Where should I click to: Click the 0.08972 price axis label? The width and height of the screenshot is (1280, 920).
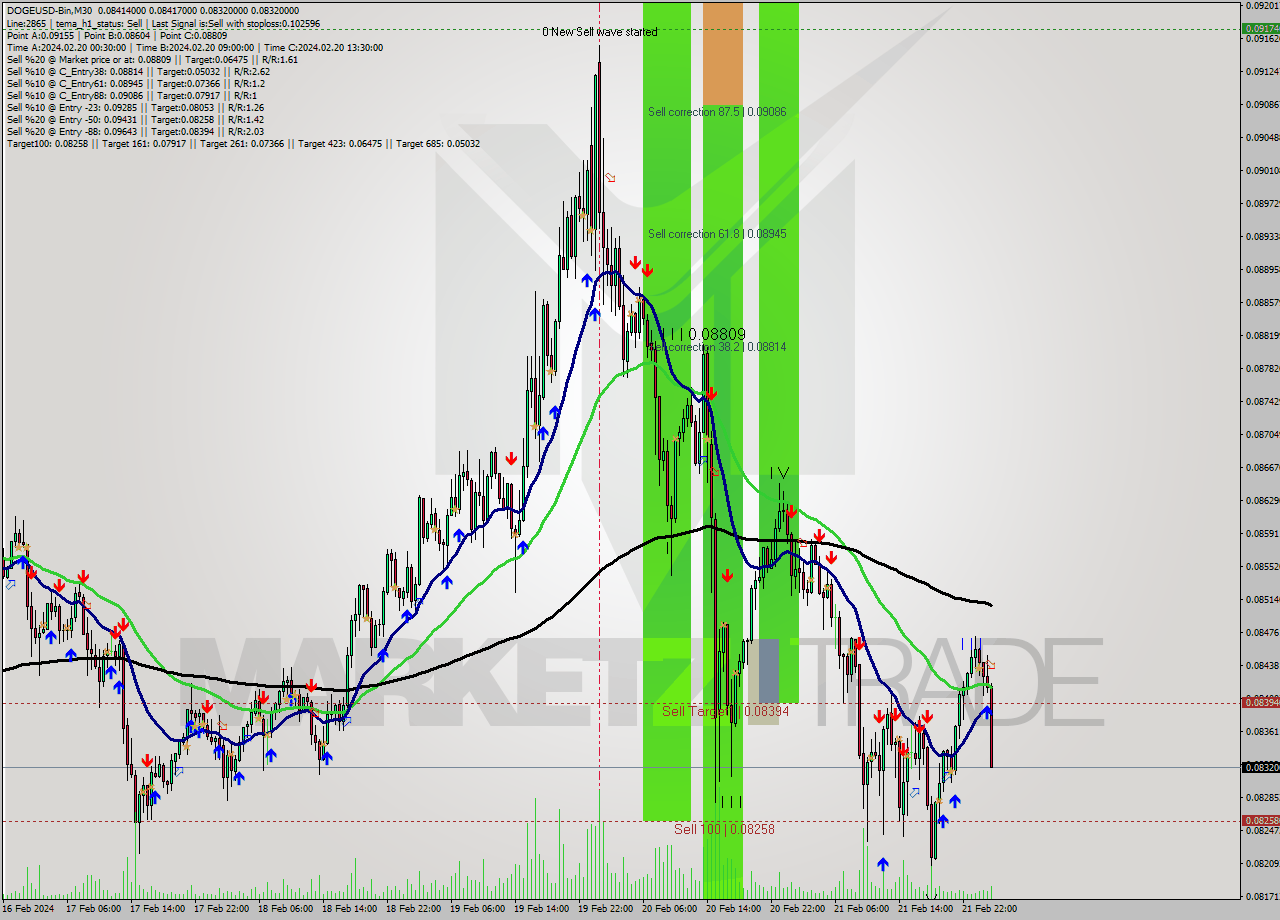(x=1263, y=203)
